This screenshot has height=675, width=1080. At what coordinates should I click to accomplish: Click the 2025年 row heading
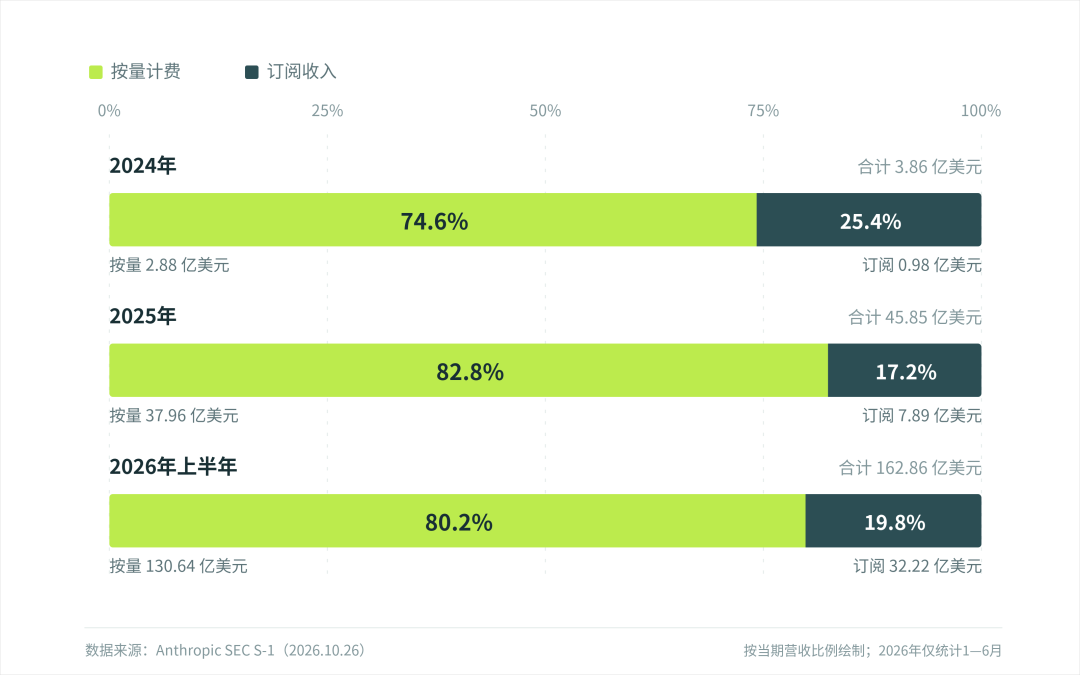pyautogui.click(x=143, y=316)
